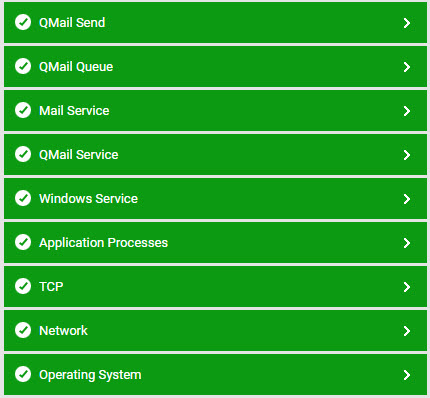Click the QMail Send checkmark status icon
This screenshot has width=430, height=398.
[23, 22]
